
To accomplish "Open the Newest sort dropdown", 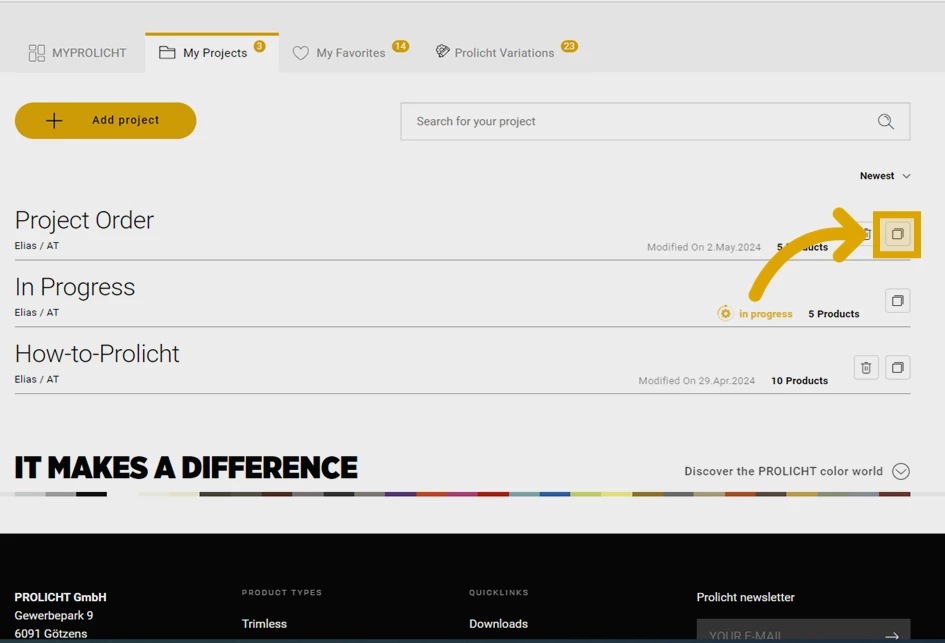I will point(885,176).
